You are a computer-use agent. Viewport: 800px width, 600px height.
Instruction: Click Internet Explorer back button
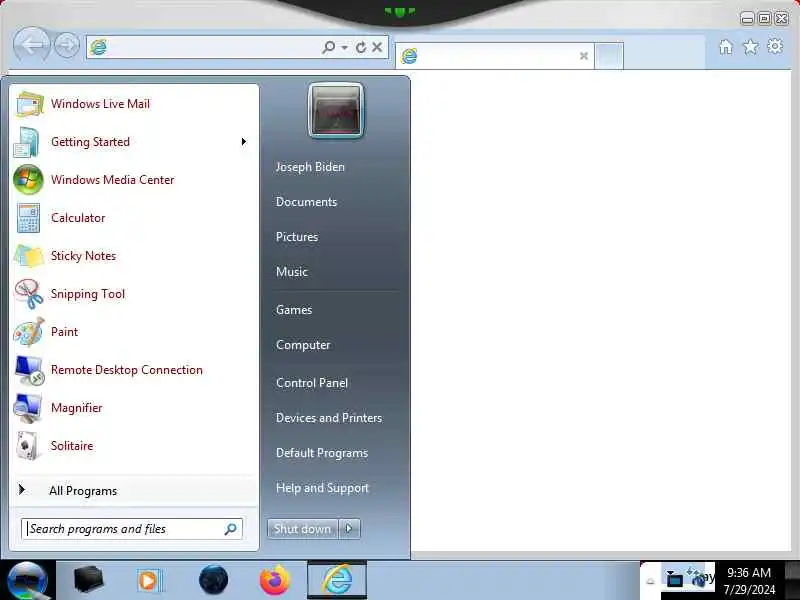pyautogui.click(x=32, y=45)
